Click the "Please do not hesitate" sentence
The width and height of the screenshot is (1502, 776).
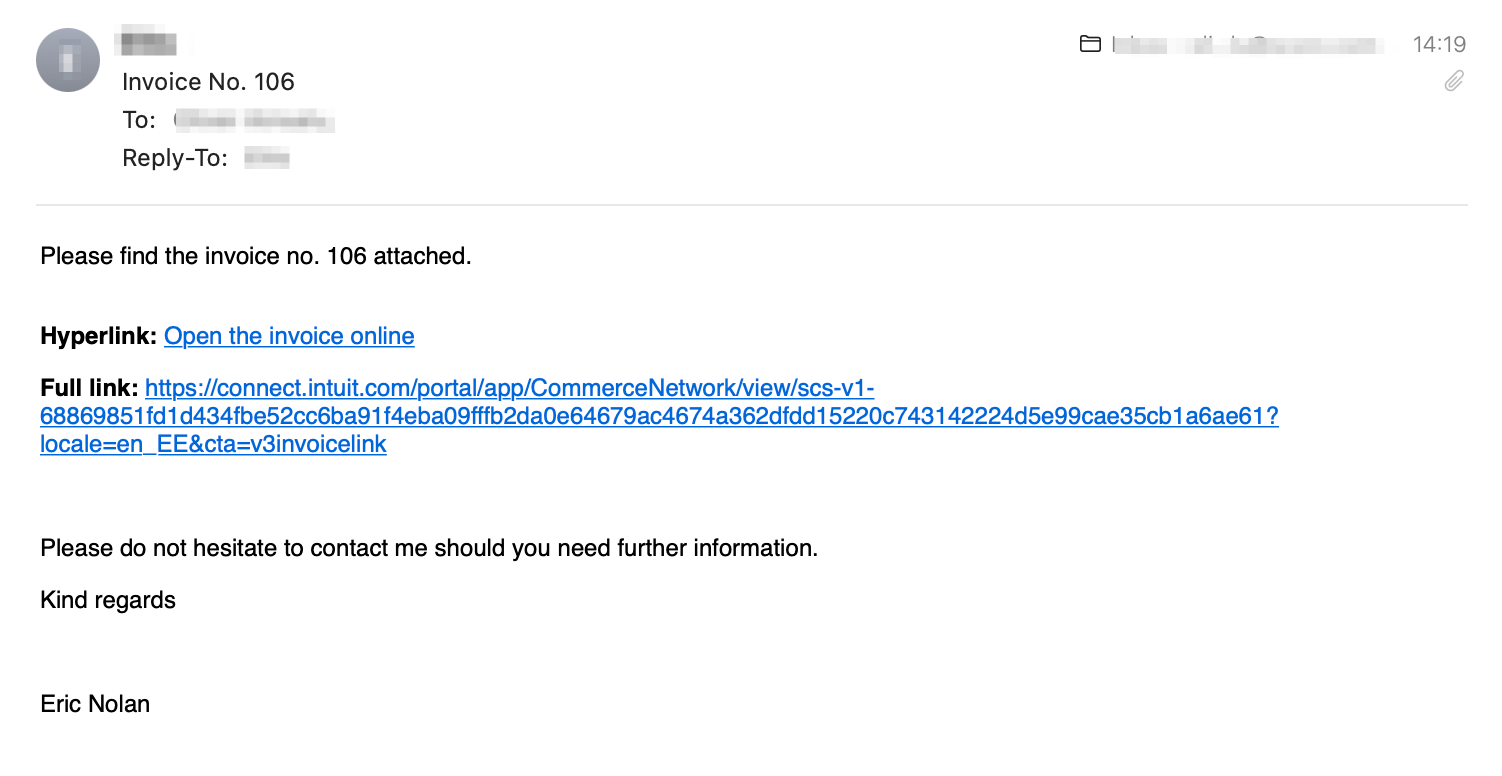pos(429,548)
